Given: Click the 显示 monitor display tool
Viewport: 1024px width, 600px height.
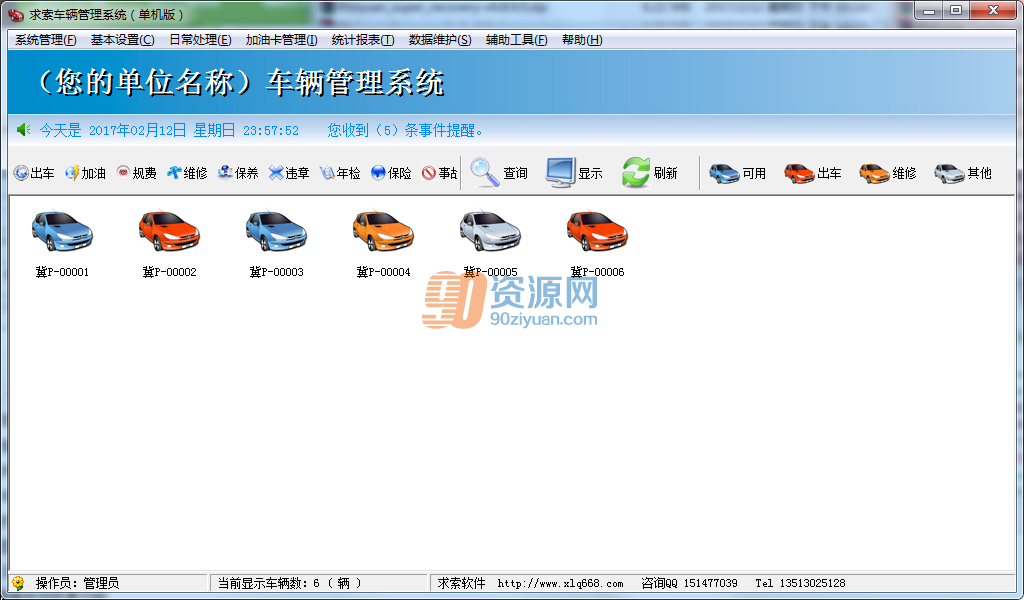Looking at the screenshot, I should click(x=574, y=173).
